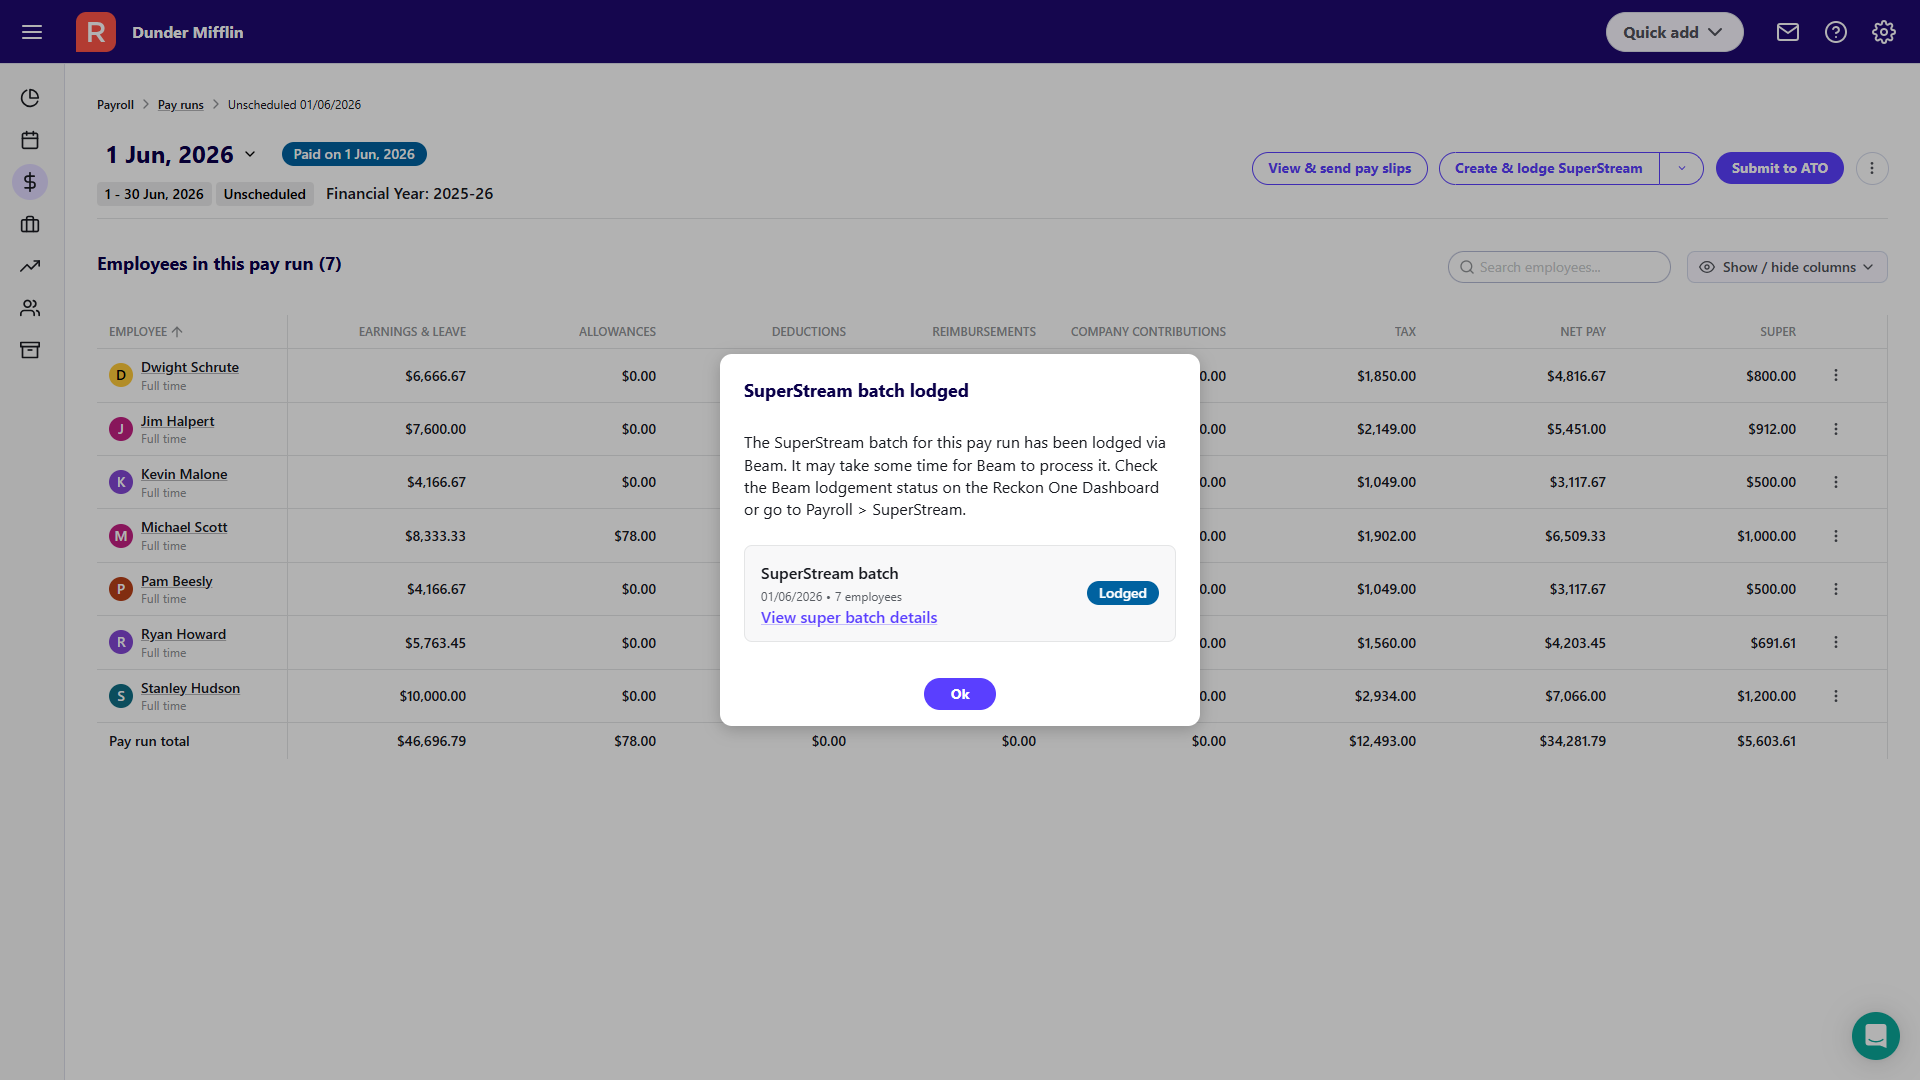1920x1080 pixels.
Task: Open Jim Halpert employee link
Action: click(177, 421)
